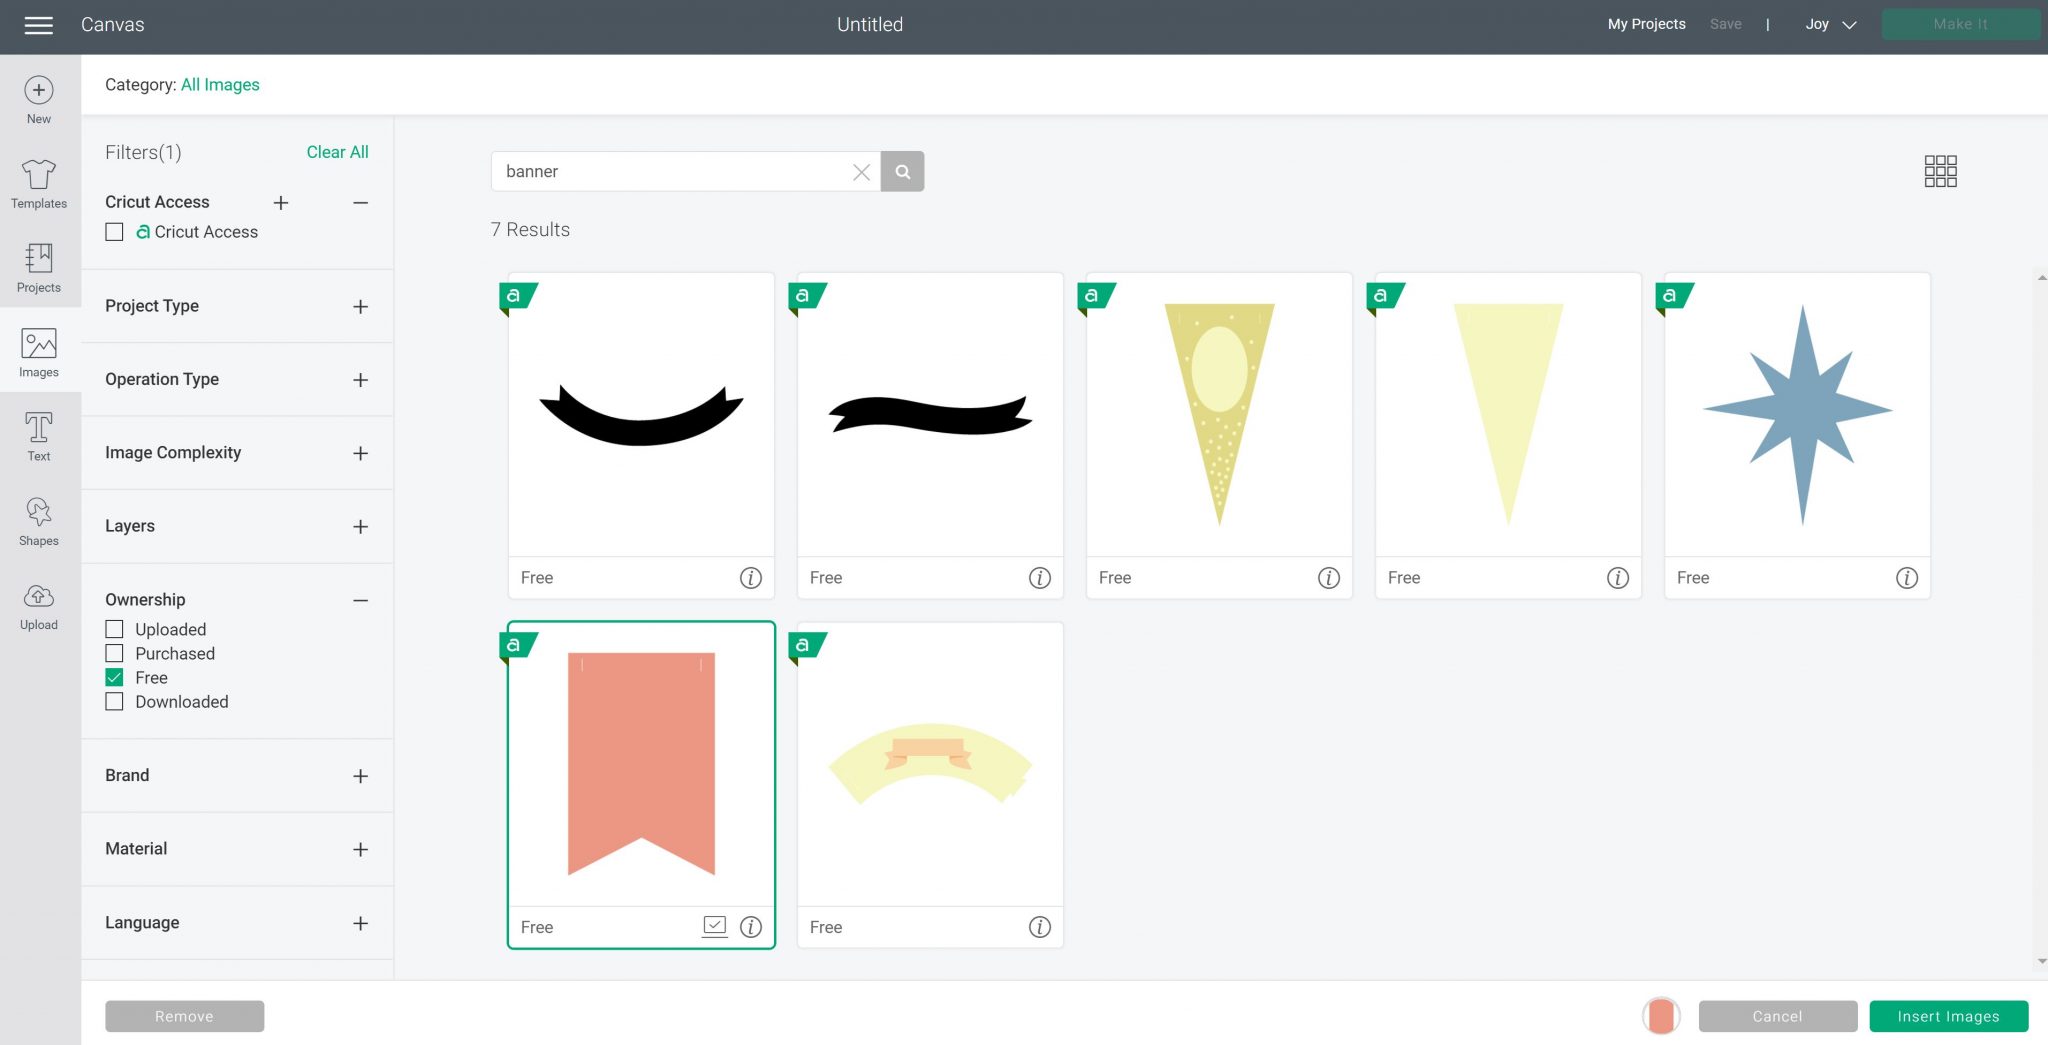The width and height of the screenshot is (2048, 1045).
Task: Click the New project icon
Action: tap(38, 100)
